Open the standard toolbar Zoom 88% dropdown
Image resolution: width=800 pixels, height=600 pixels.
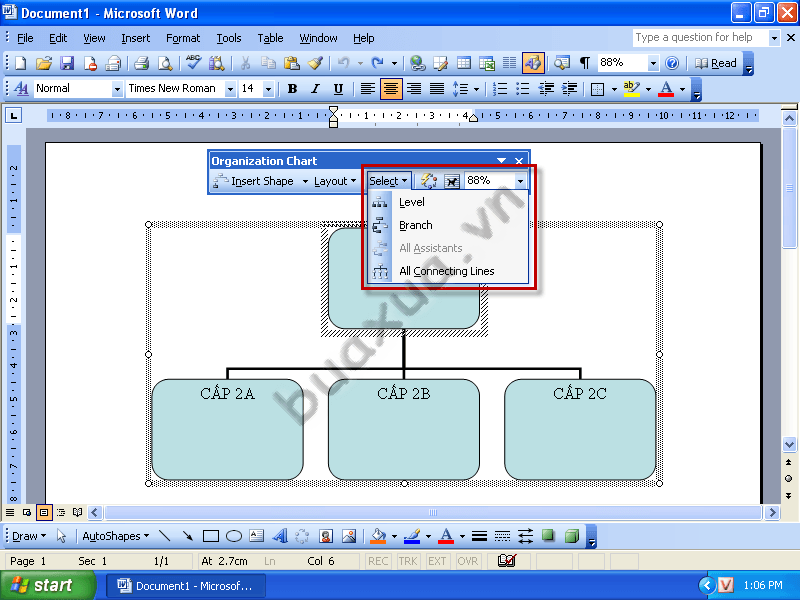[653, 63]
